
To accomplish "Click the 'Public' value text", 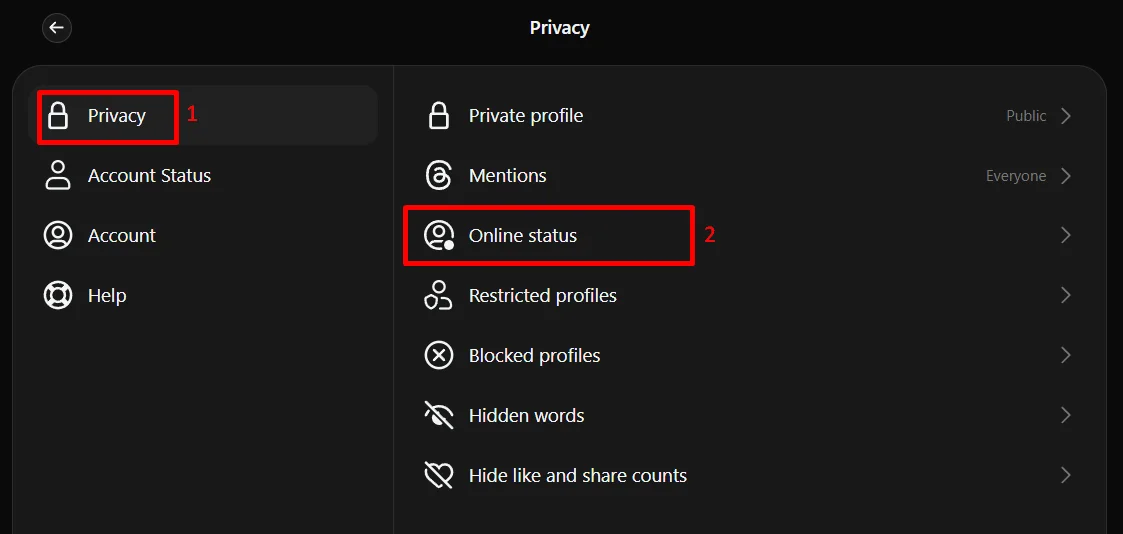I will (1026, 116).
